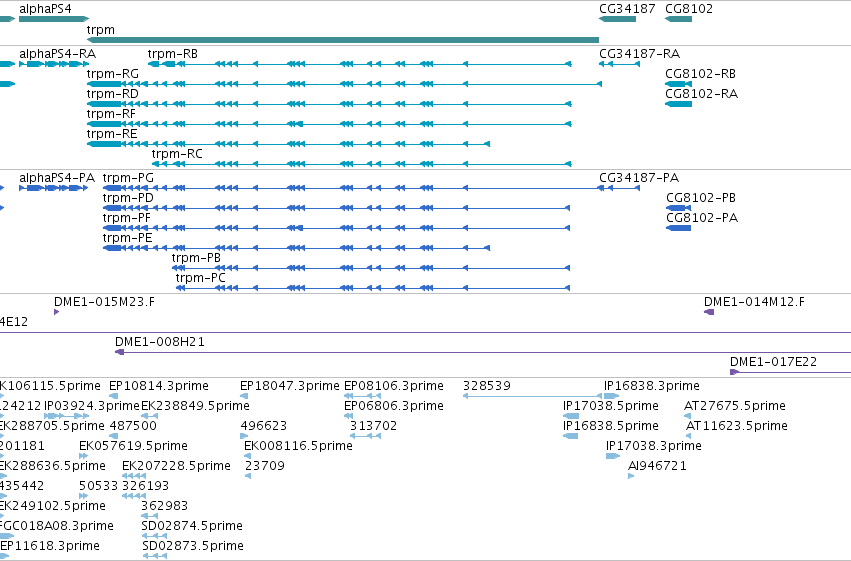Select the 326193 feature label

145,487
